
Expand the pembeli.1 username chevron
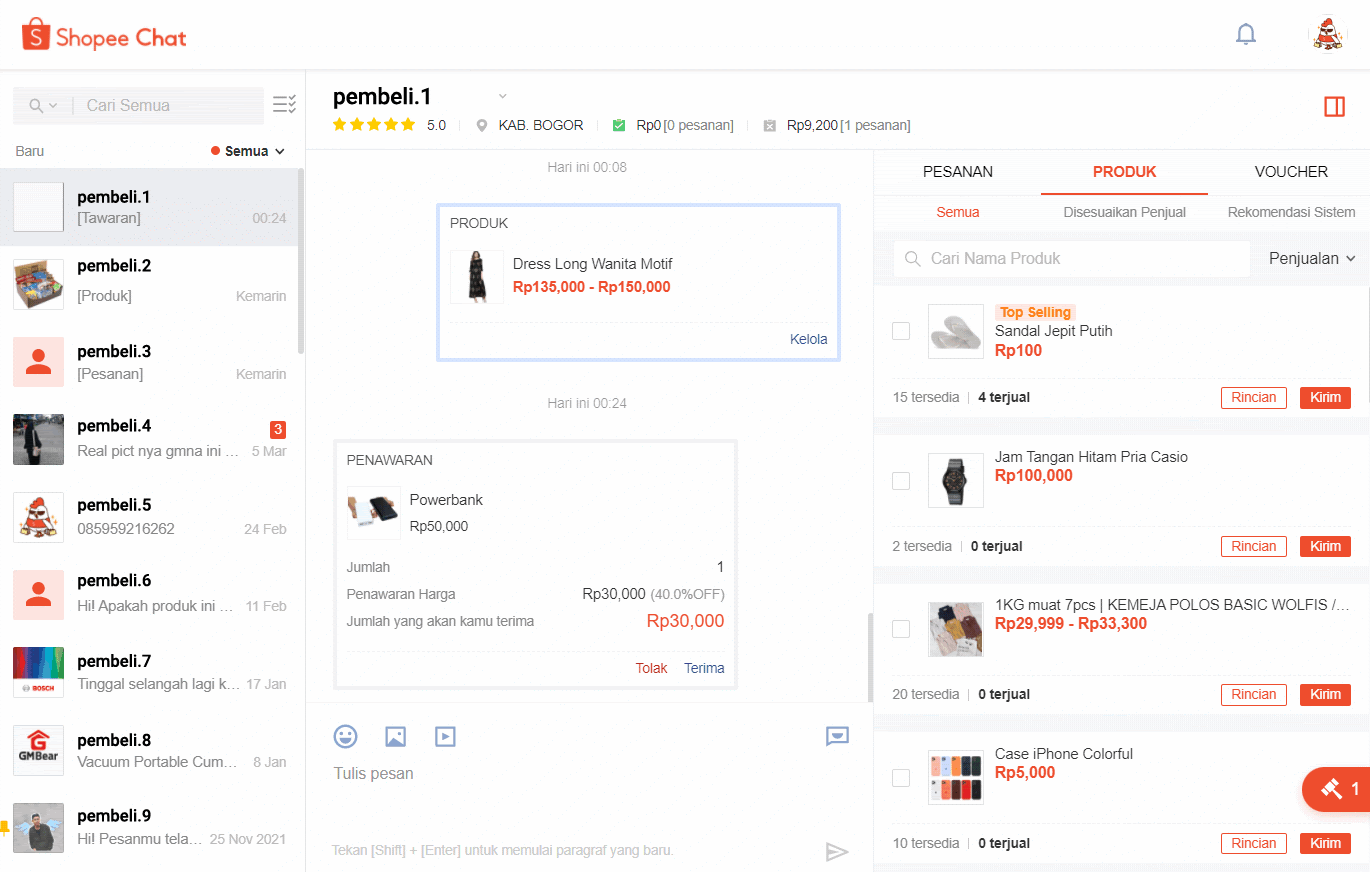[501, 95]
